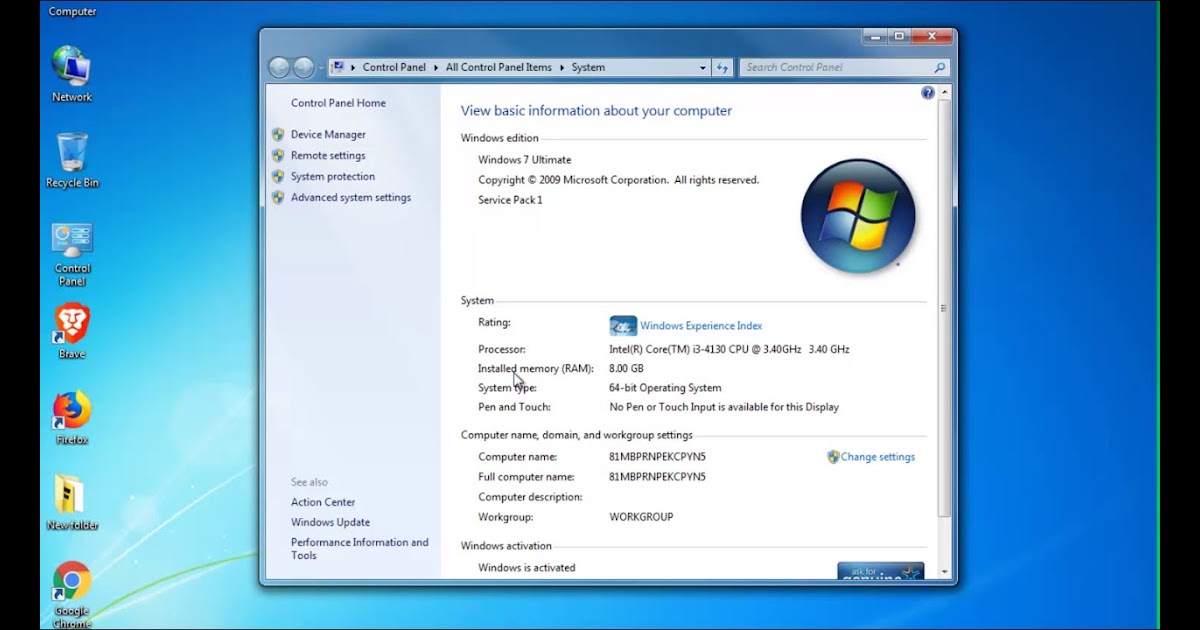Viewport: 1200px width, 630px height.
Task: Open the New folder icon
Action: coord(72,503)
